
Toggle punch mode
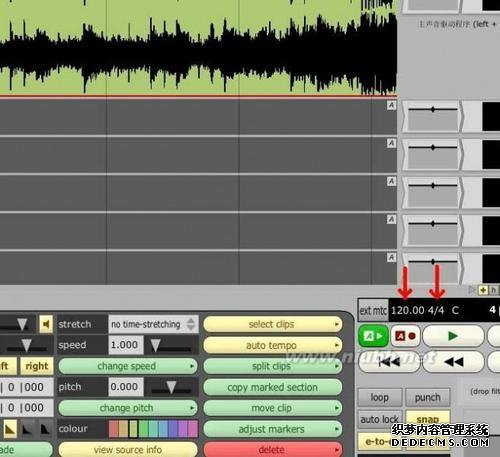(x=427, y=397)
